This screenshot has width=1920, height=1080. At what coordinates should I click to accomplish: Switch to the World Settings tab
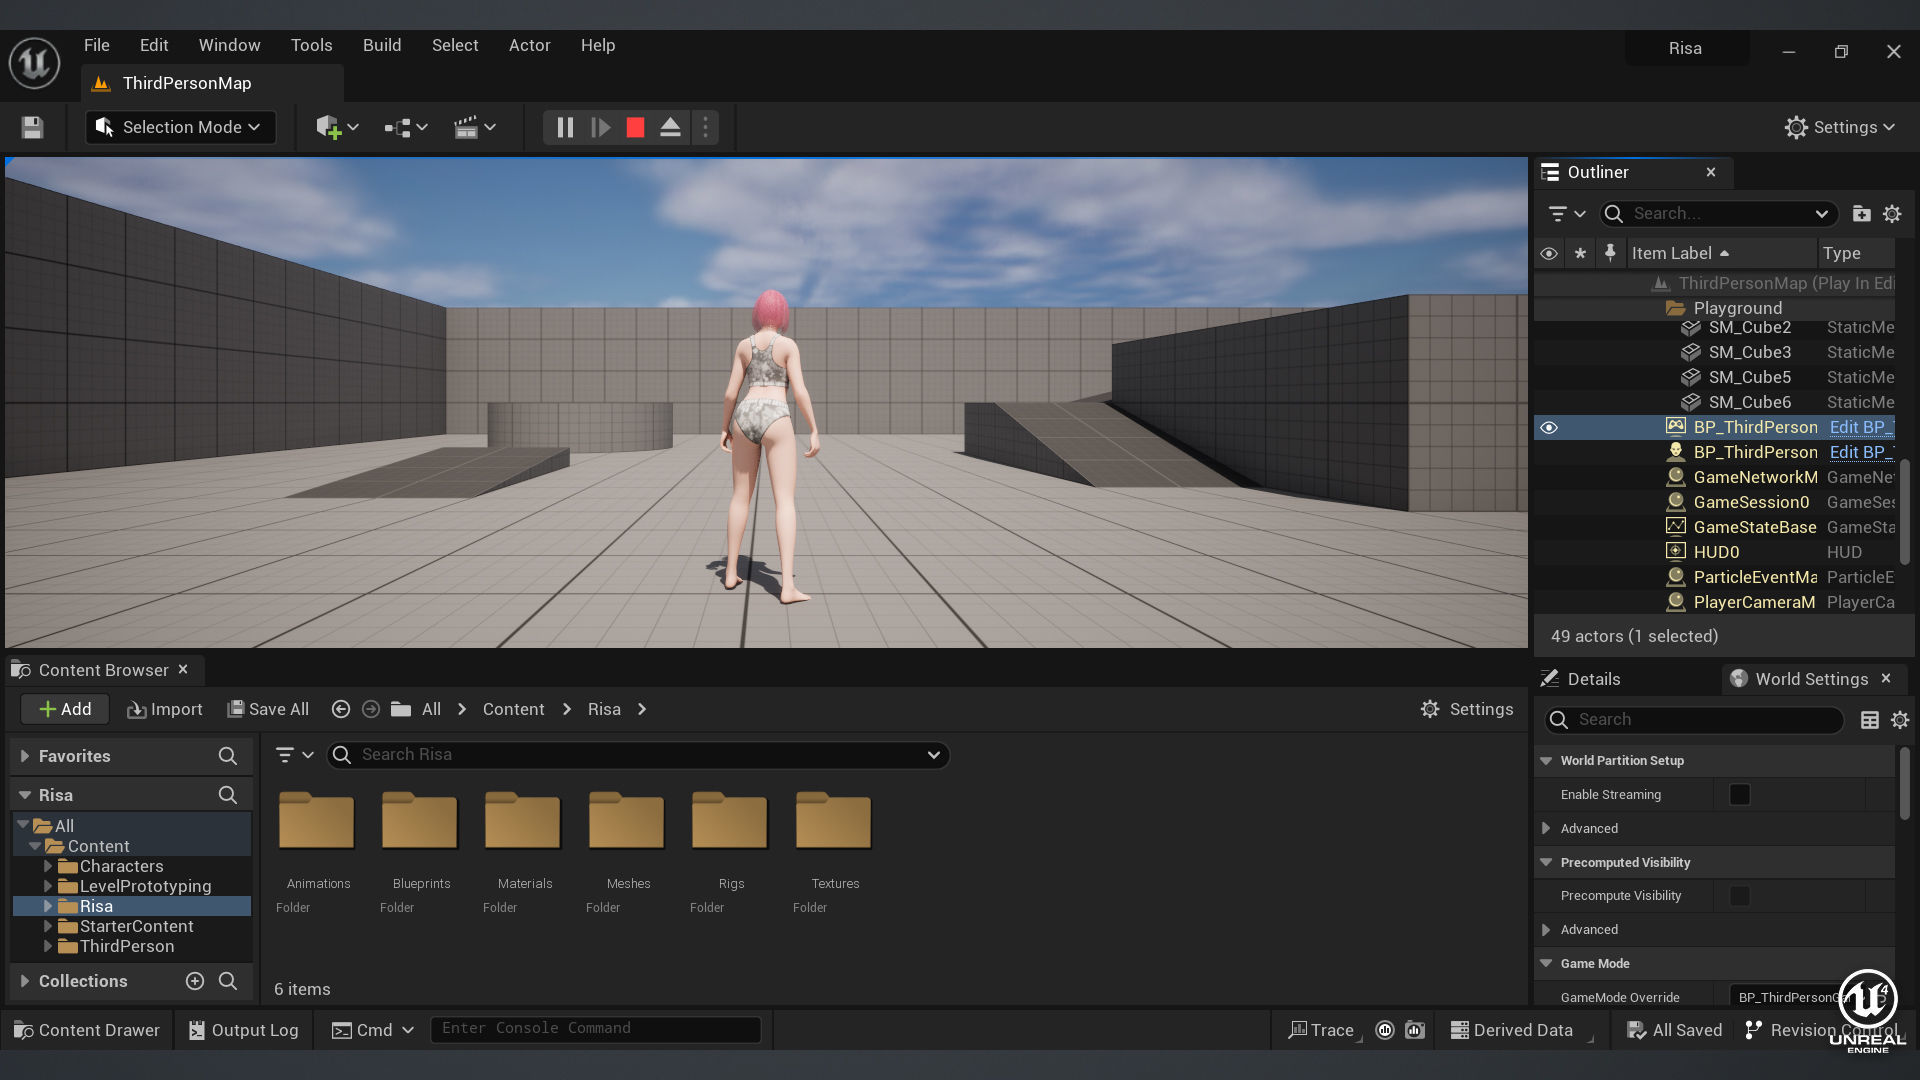(1810, 679)
